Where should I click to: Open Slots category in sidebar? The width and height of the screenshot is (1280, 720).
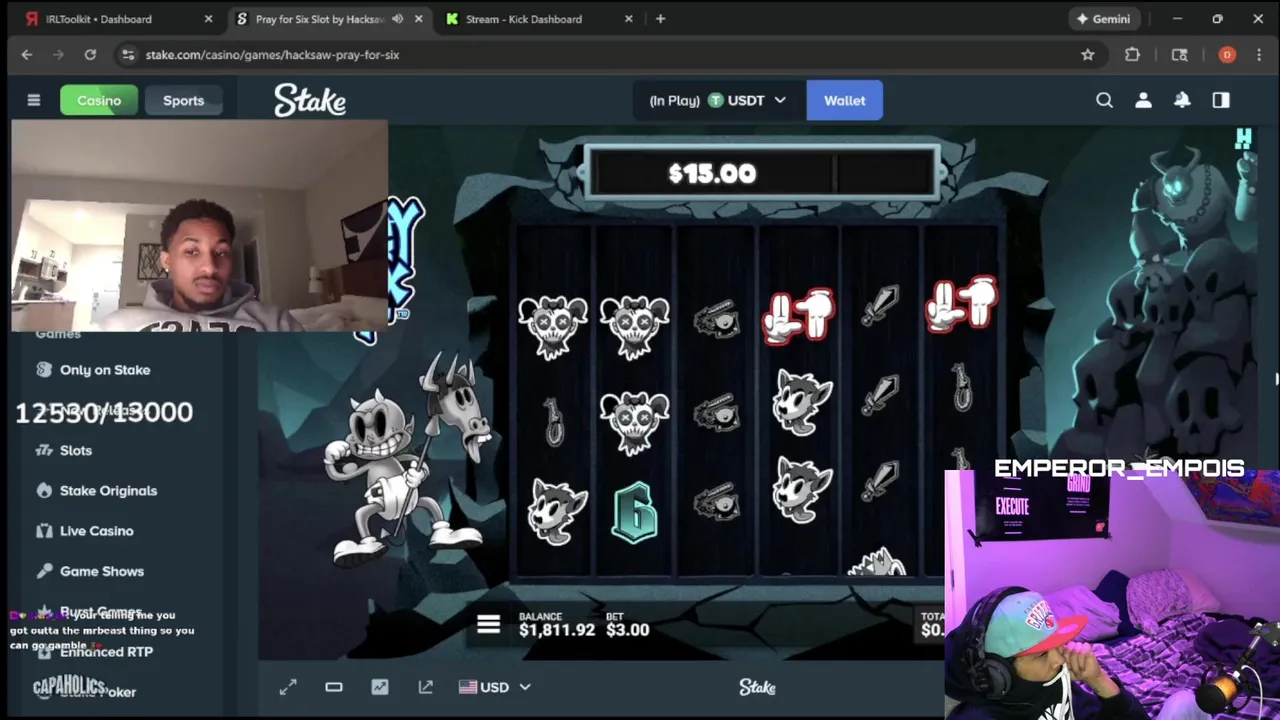[75, 450]
